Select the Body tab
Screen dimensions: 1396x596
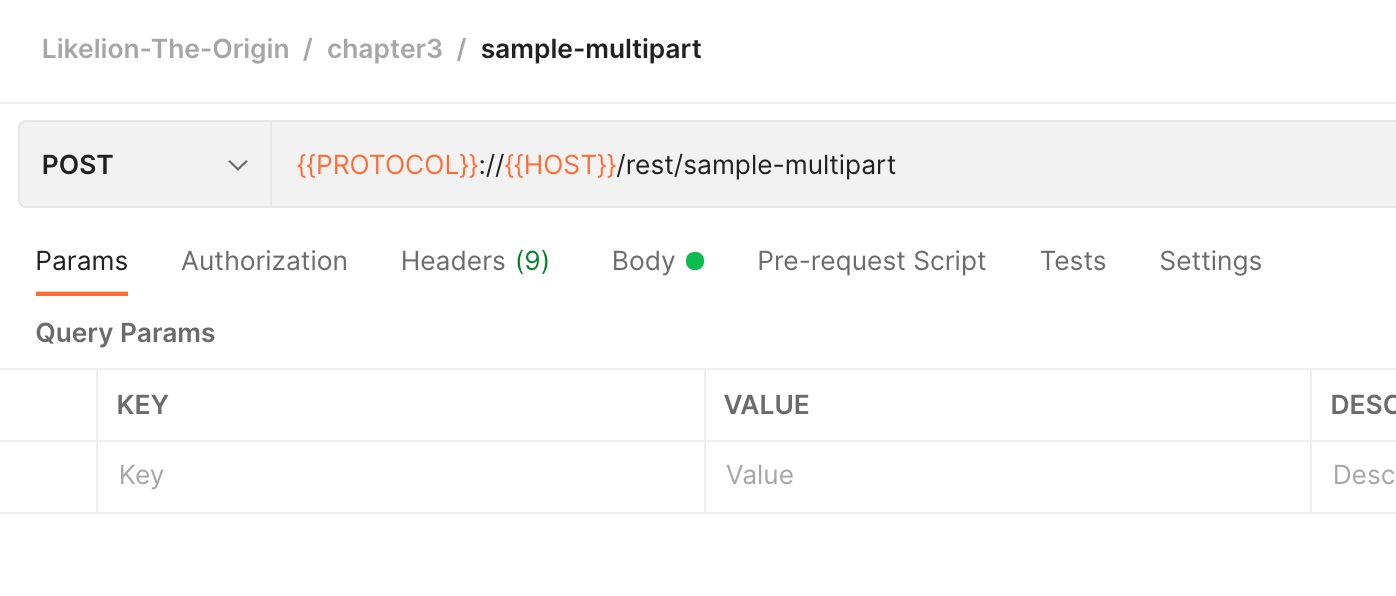click(x=643, y=261)
